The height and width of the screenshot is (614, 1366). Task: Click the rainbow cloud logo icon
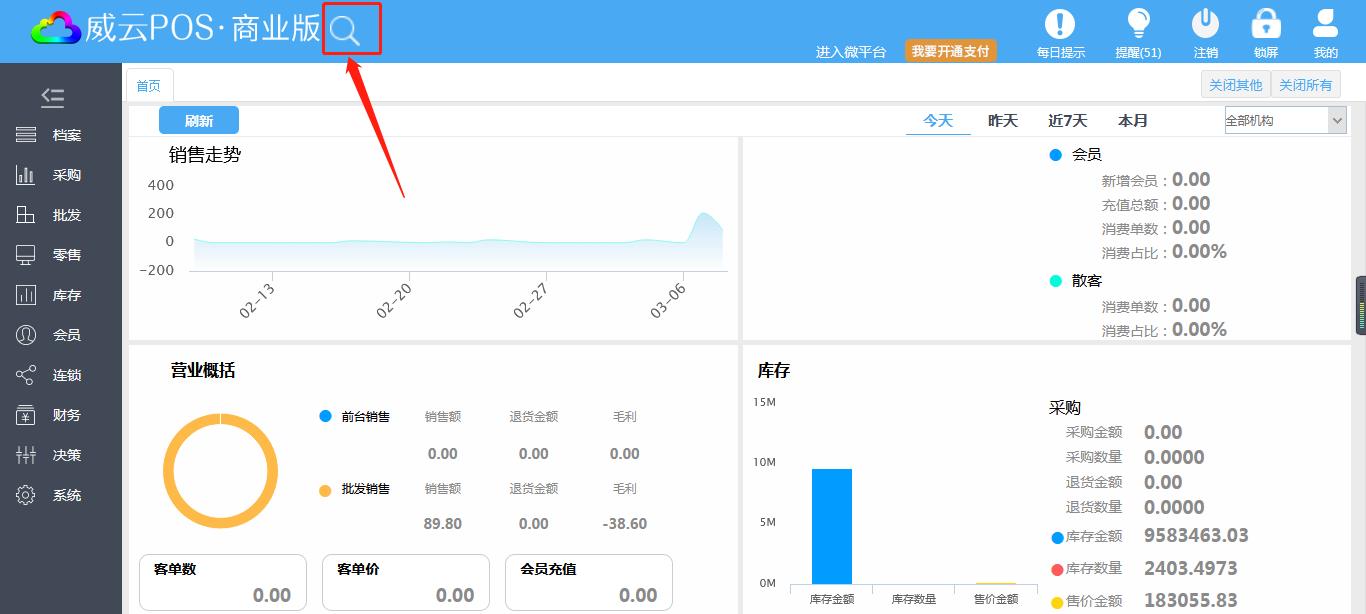(55, 29)
